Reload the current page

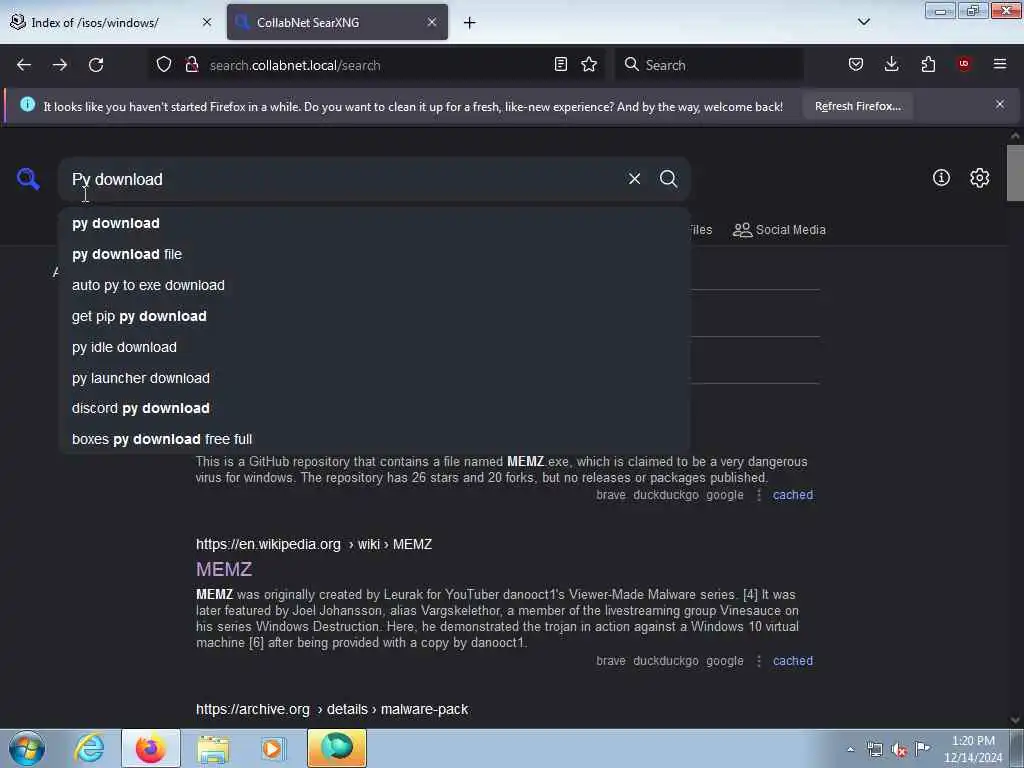(96, 65)
